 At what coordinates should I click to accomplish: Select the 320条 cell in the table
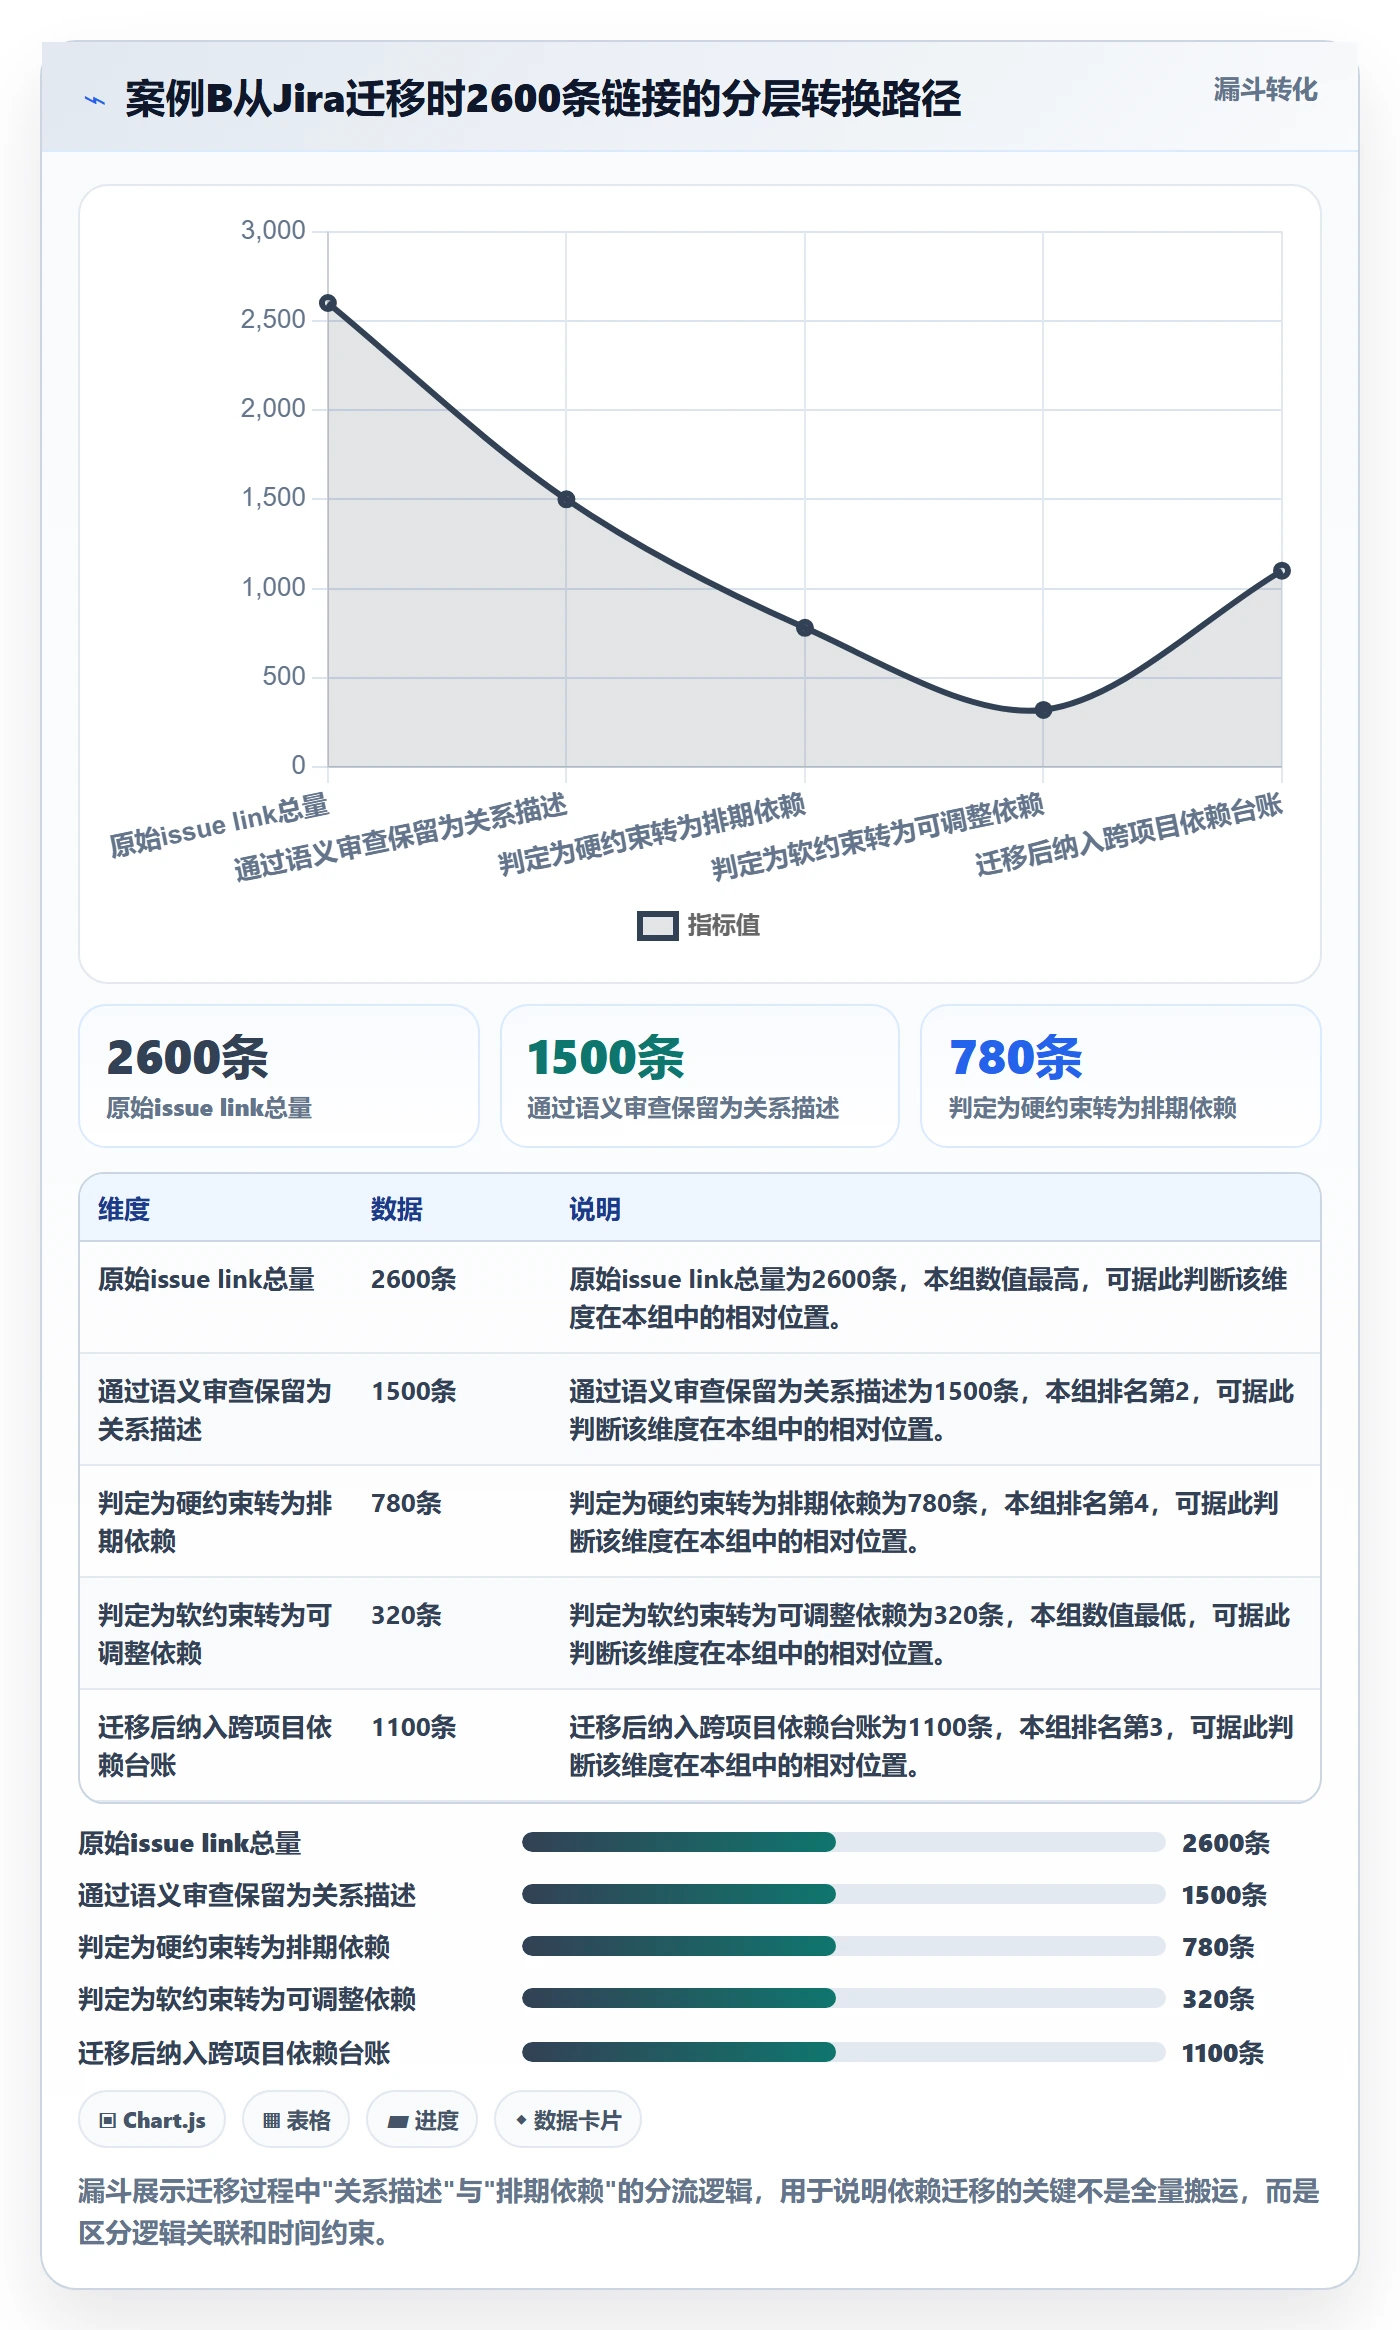coord(406,1615)
